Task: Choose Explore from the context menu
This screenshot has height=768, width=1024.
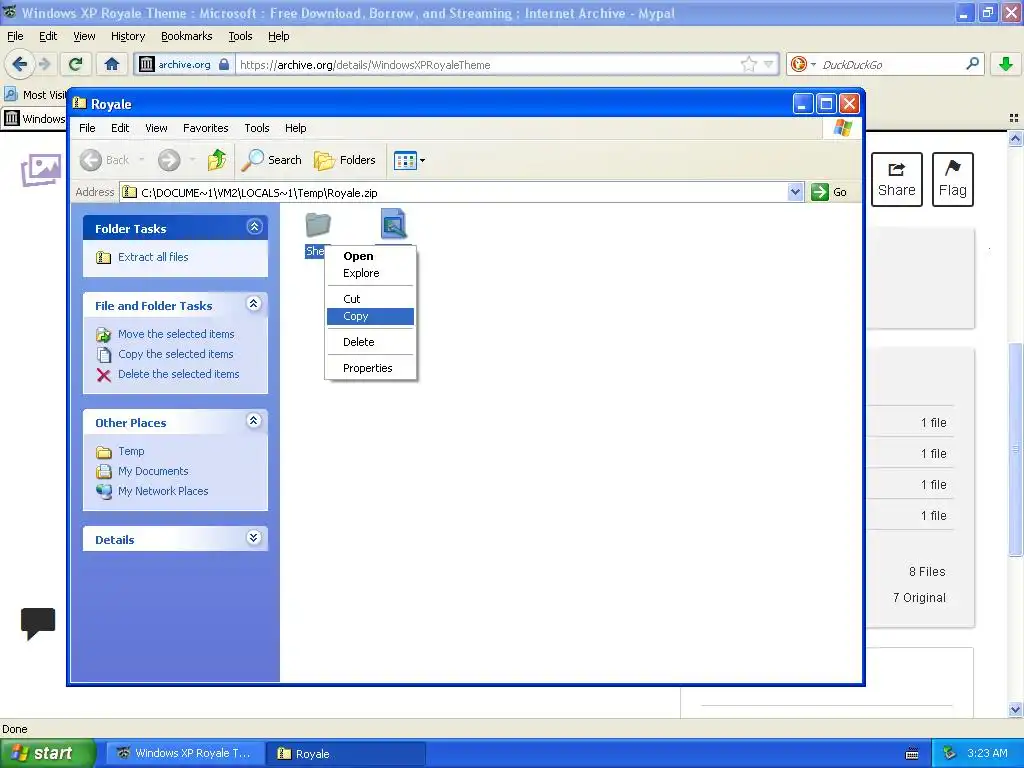Action: click(x=370, y=273)
